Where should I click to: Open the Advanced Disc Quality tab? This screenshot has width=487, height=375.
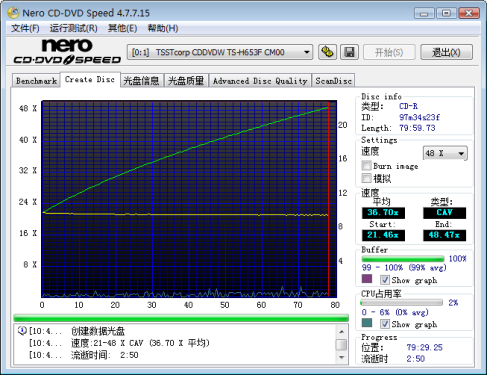pyautogui.click(x=260, y=81)
